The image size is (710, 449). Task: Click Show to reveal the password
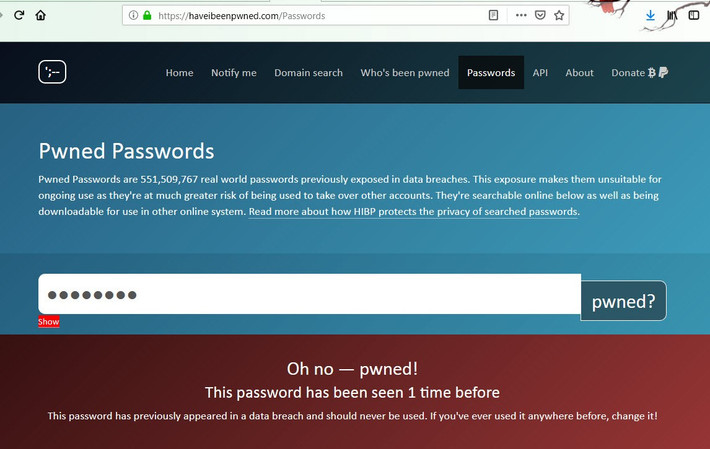pos(49,322)
